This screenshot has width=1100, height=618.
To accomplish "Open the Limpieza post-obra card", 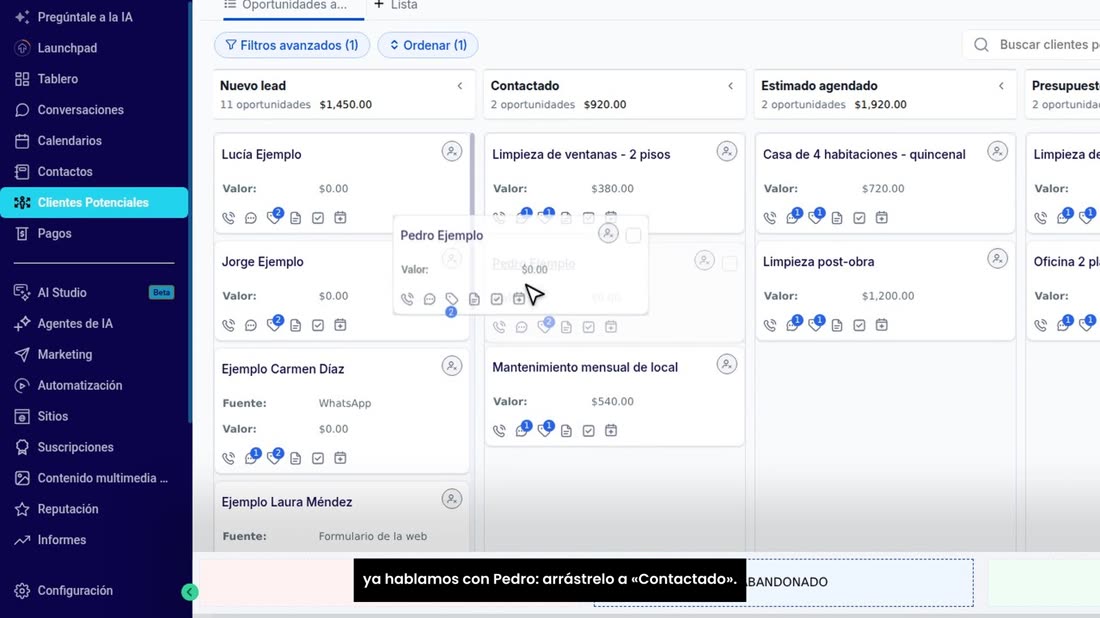I will [x=819, y=262].
